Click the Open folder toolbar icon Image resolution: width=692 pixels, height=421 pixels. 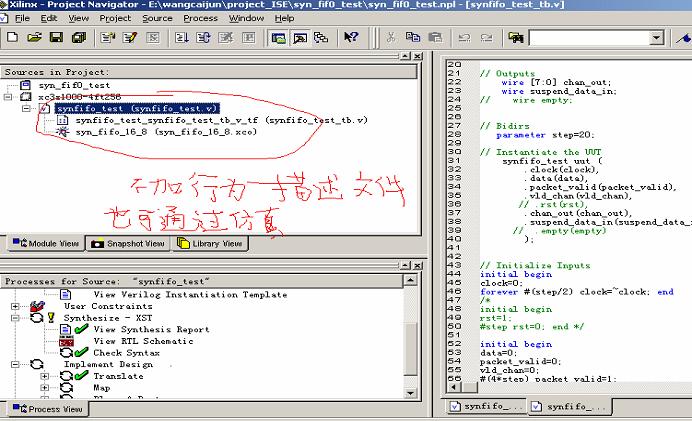click(x=35, y=37)
